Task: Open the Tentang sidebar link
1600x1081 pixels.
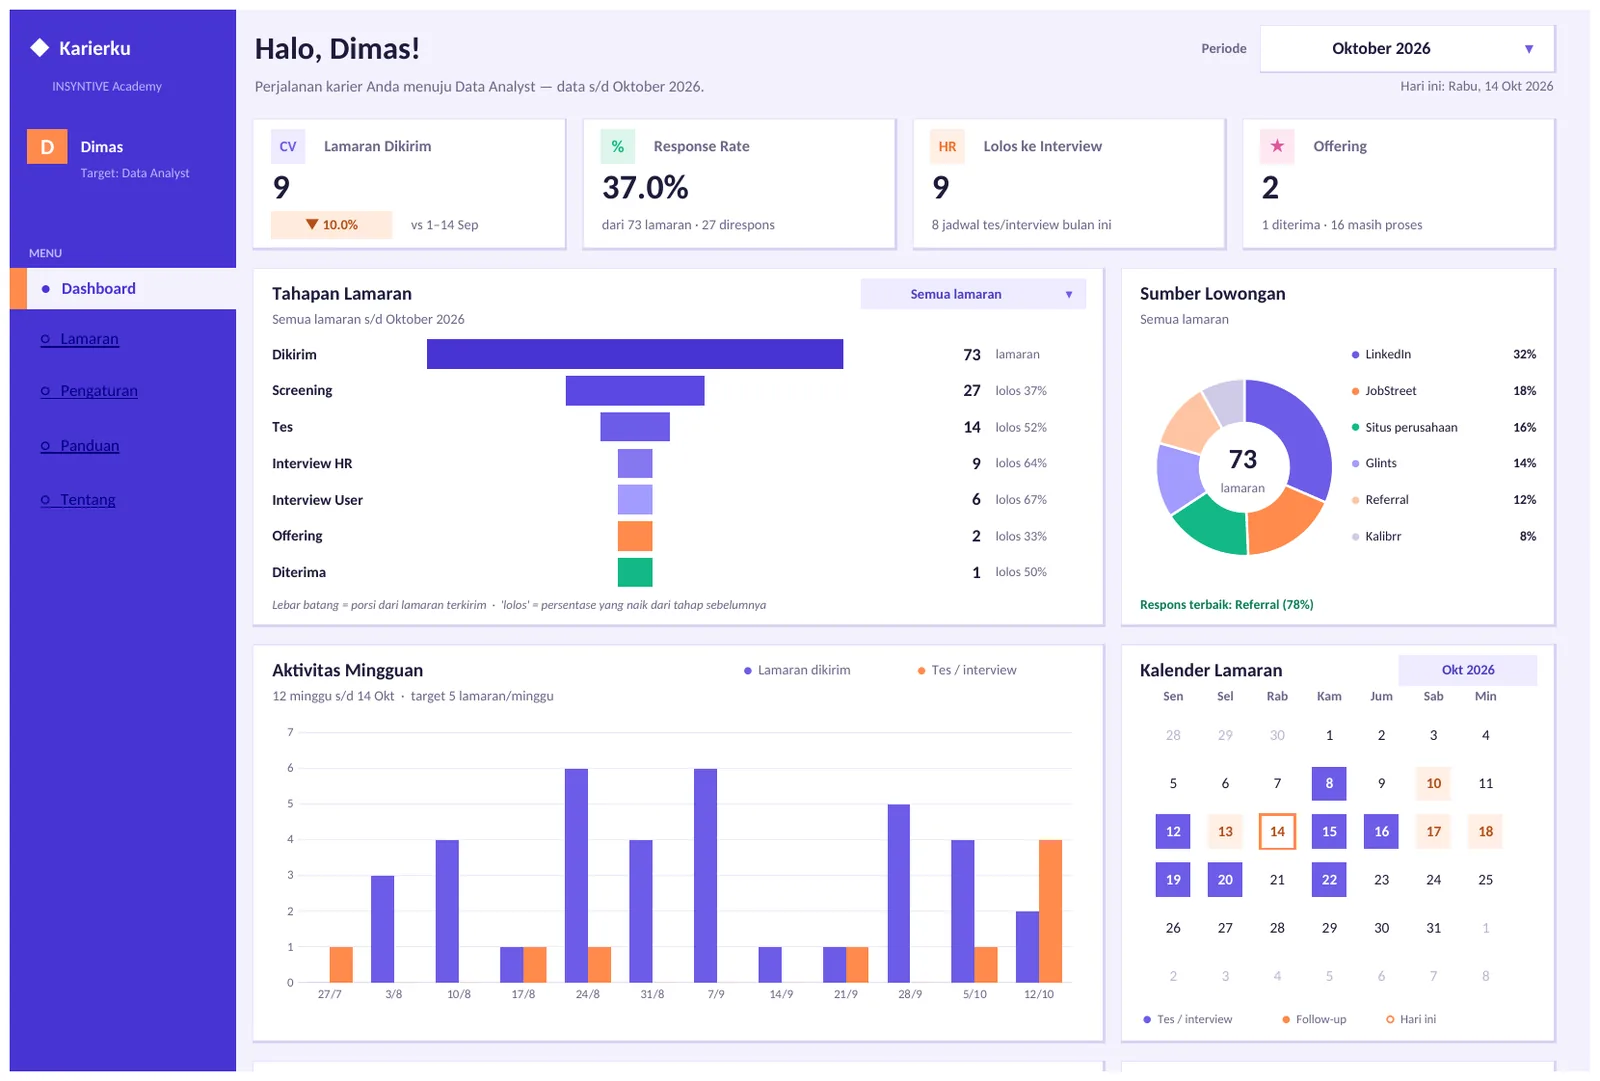Action: pyautogui.click(x=78, y=500)
